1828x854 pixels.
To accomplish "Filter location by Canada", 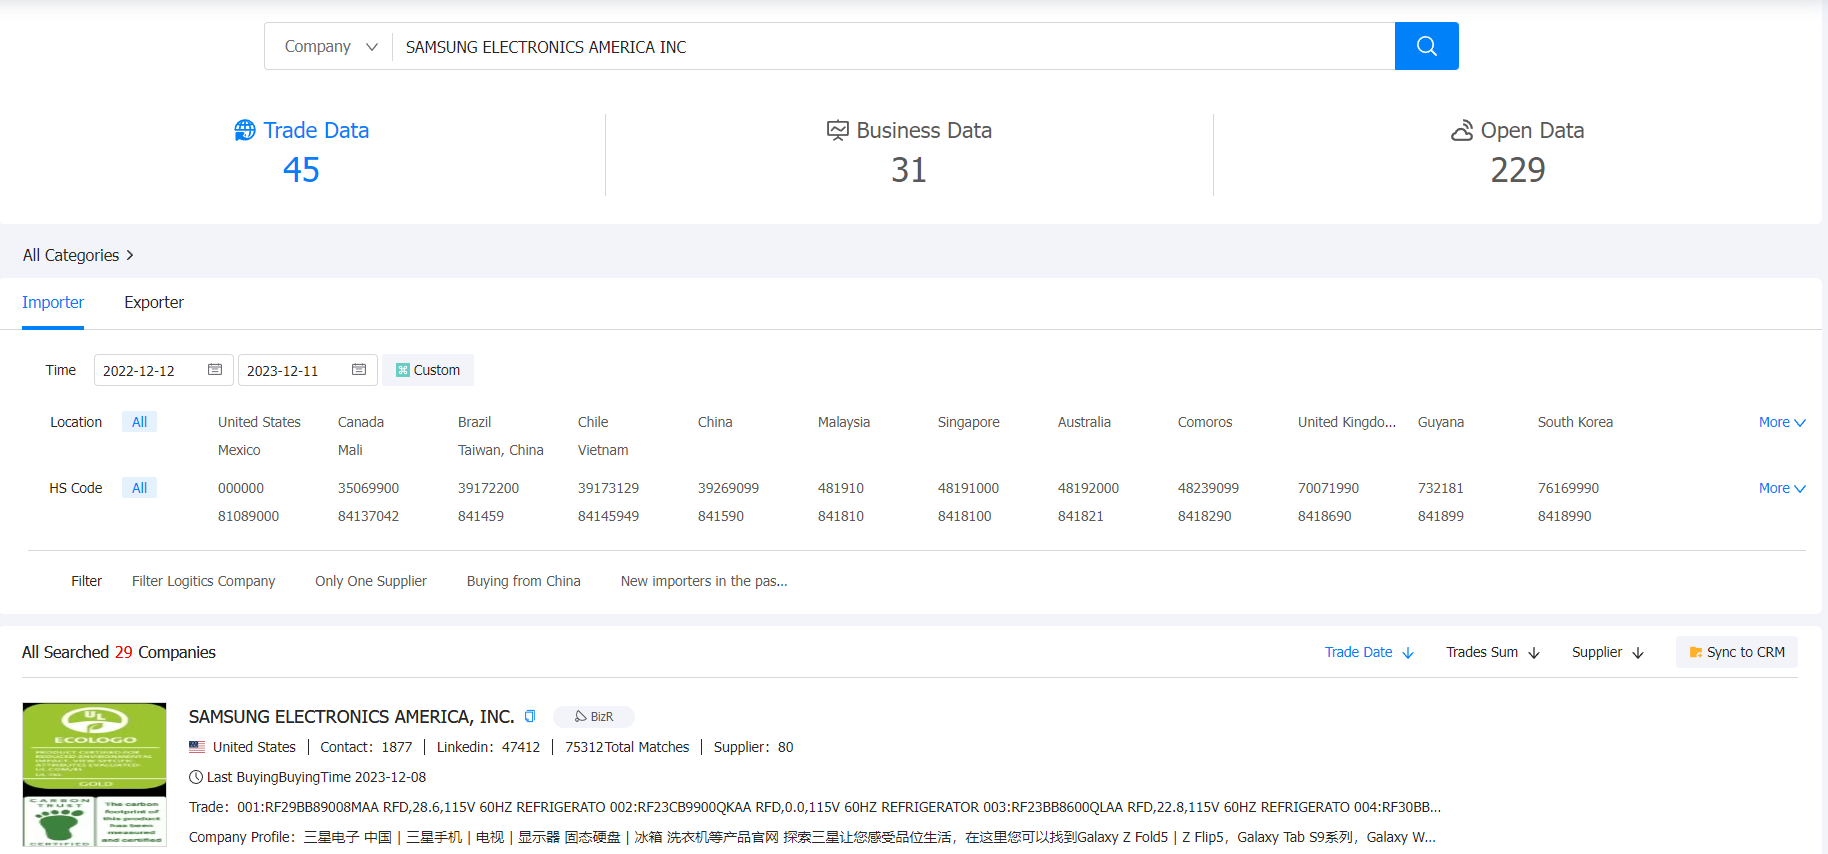I will (361, 422).
